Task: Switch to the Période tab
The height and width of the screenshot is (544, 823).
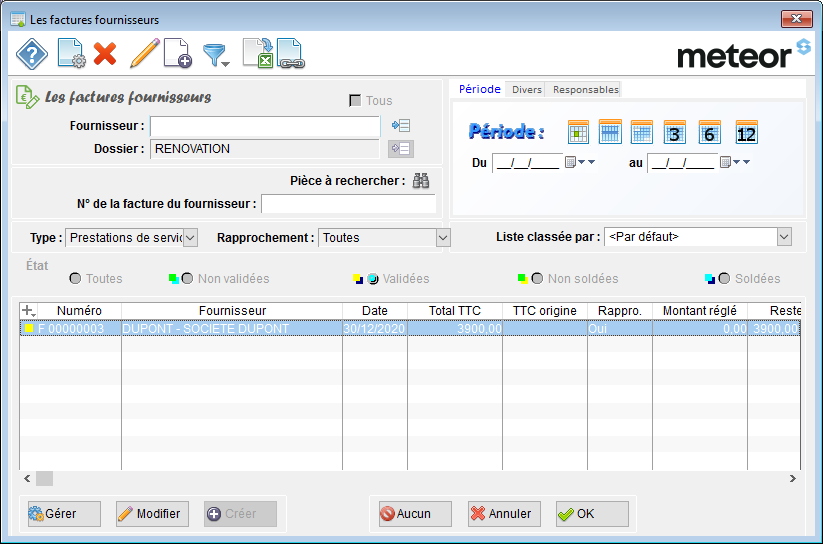Action: [479, 89]
